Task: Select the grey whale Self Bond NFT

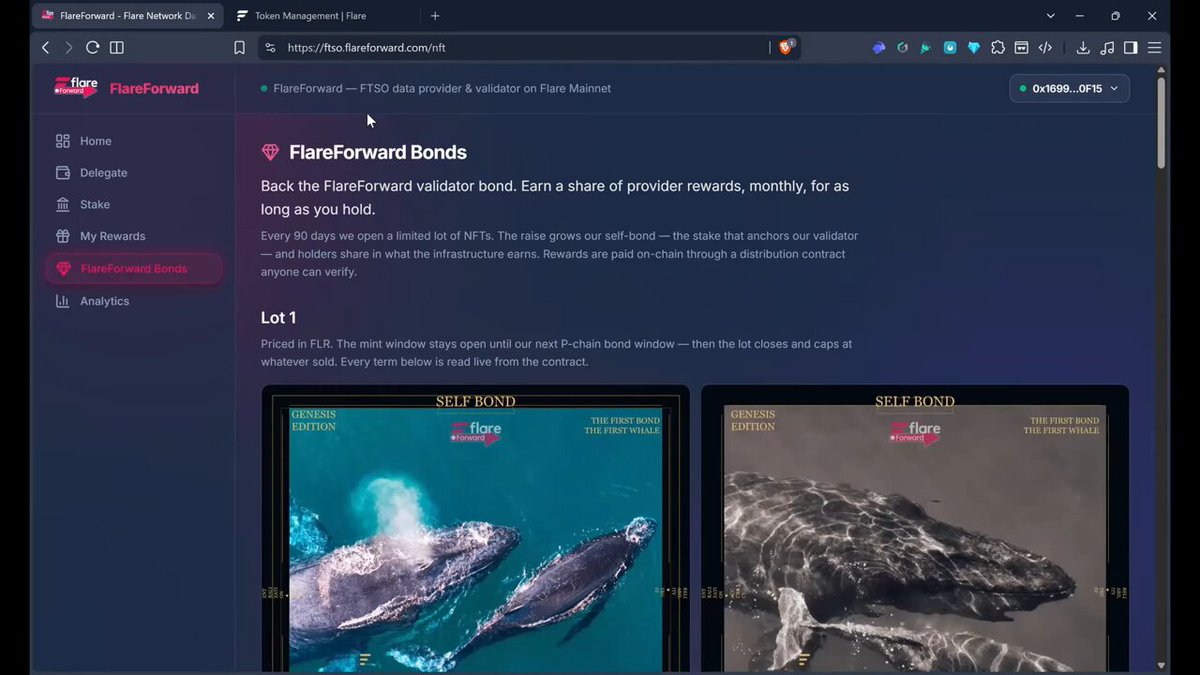Action: pyautogui.click(x=915, y=528)
